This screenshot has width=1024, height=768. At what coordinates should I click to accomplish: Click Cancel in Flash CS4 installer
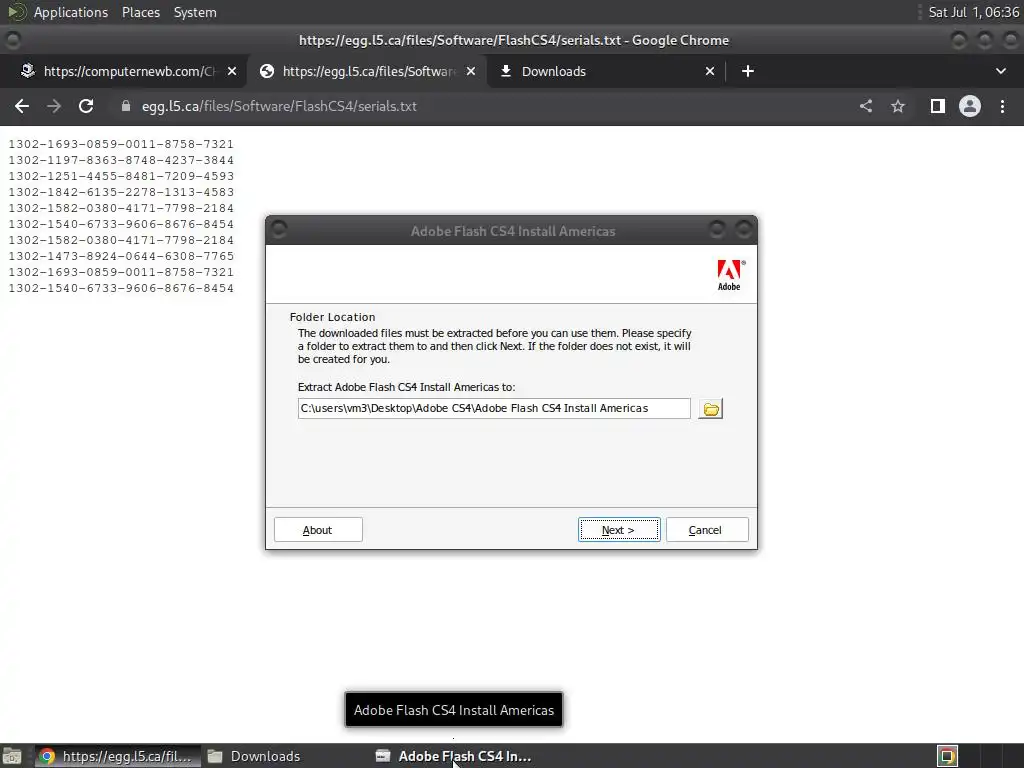(707, 530)
